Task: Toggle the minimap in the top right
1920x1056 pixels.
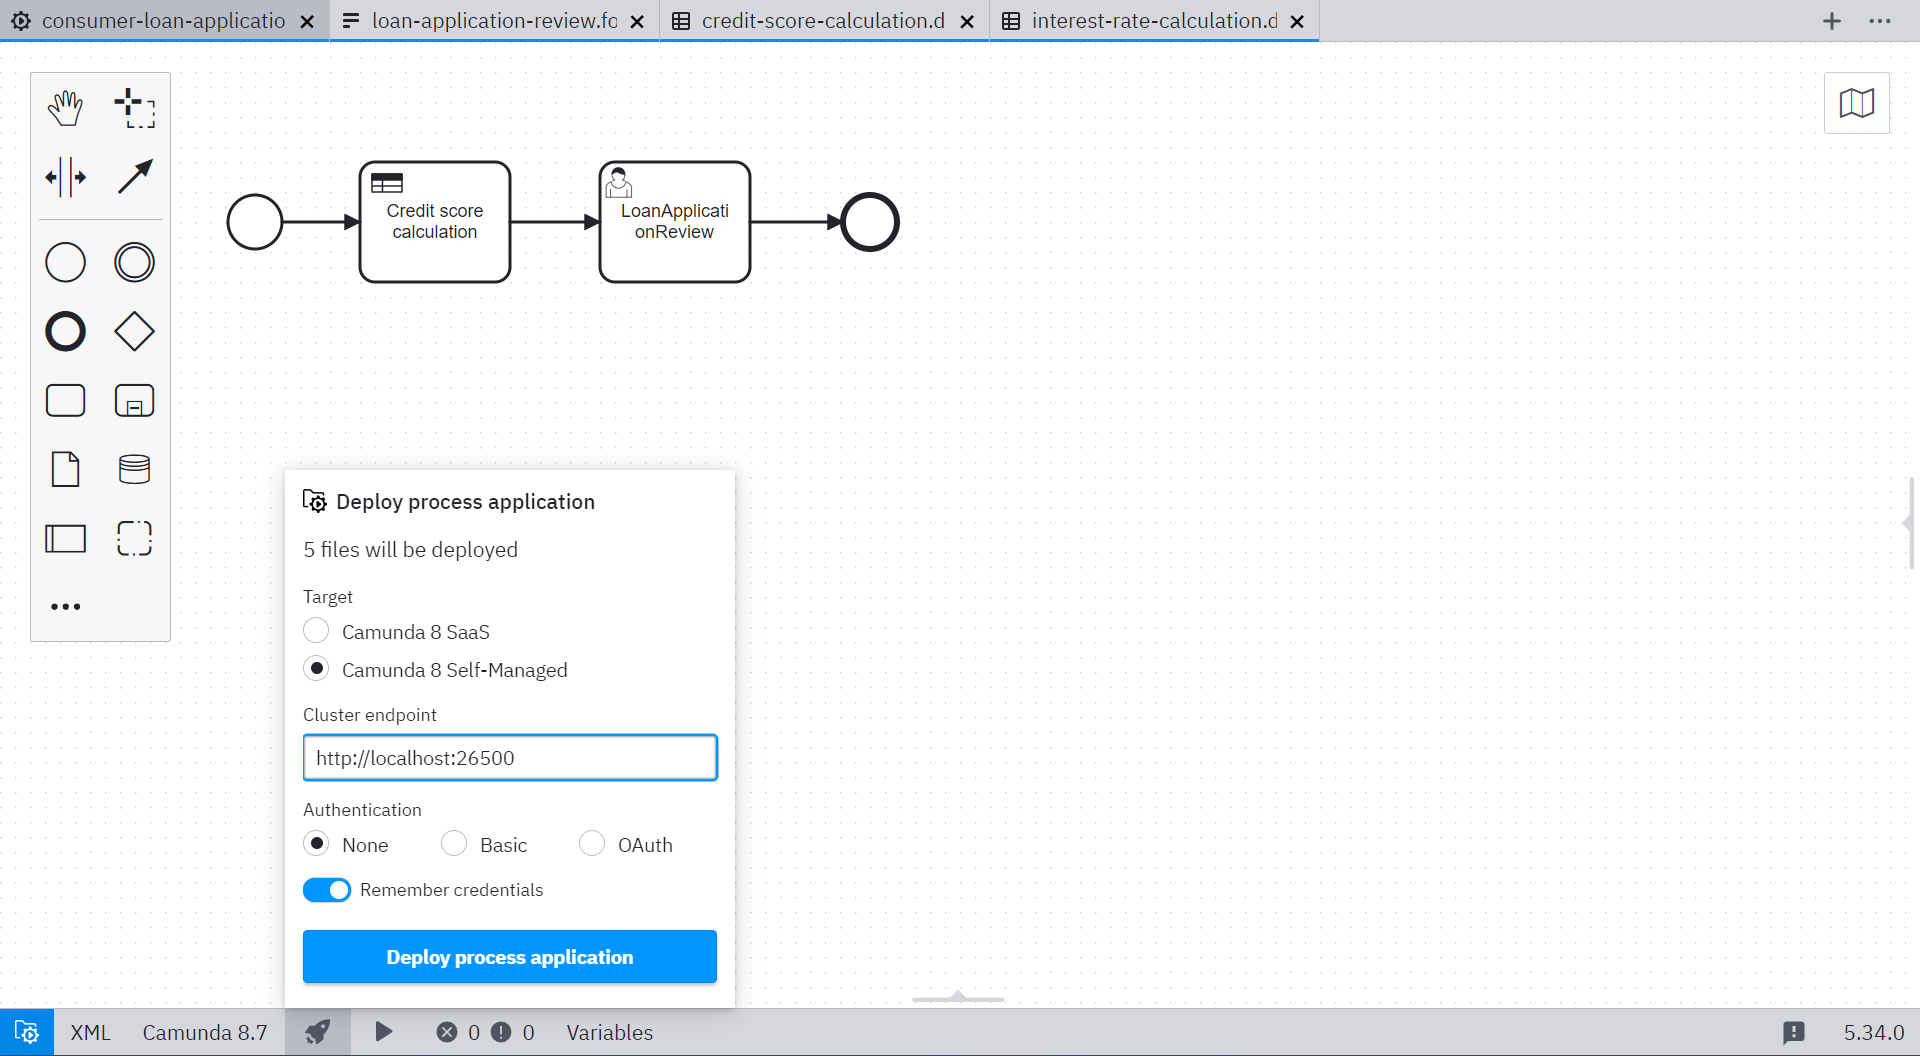Action: 1856,102
